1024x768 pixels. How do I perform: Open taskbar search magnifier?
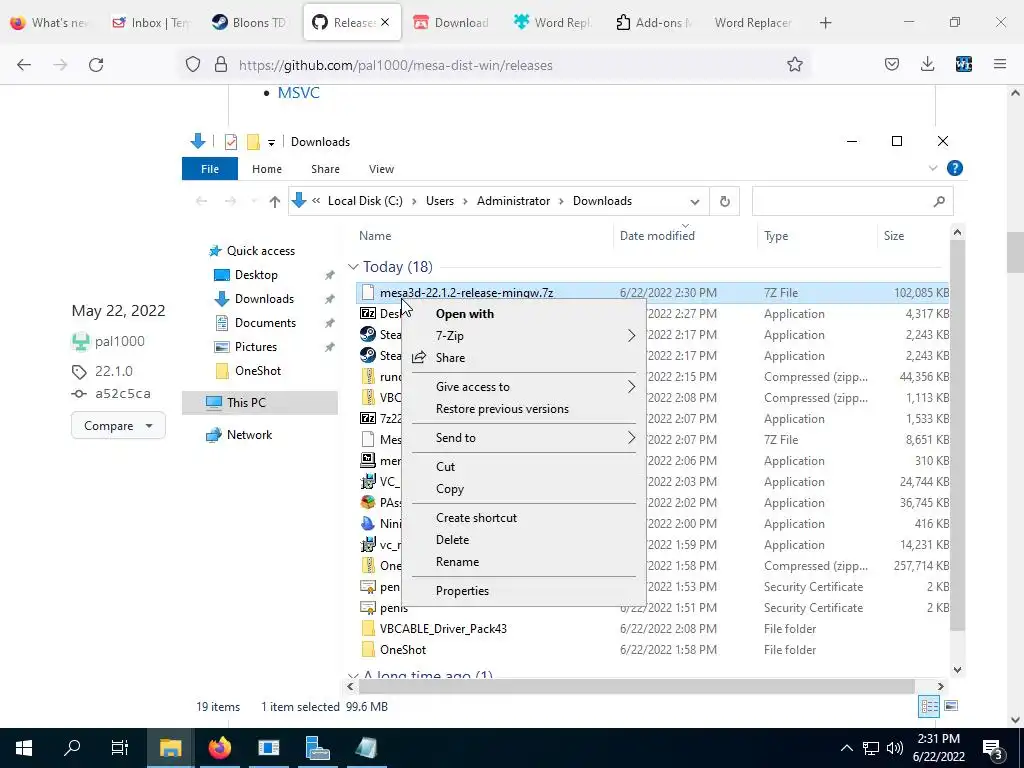tap(72, 748)
